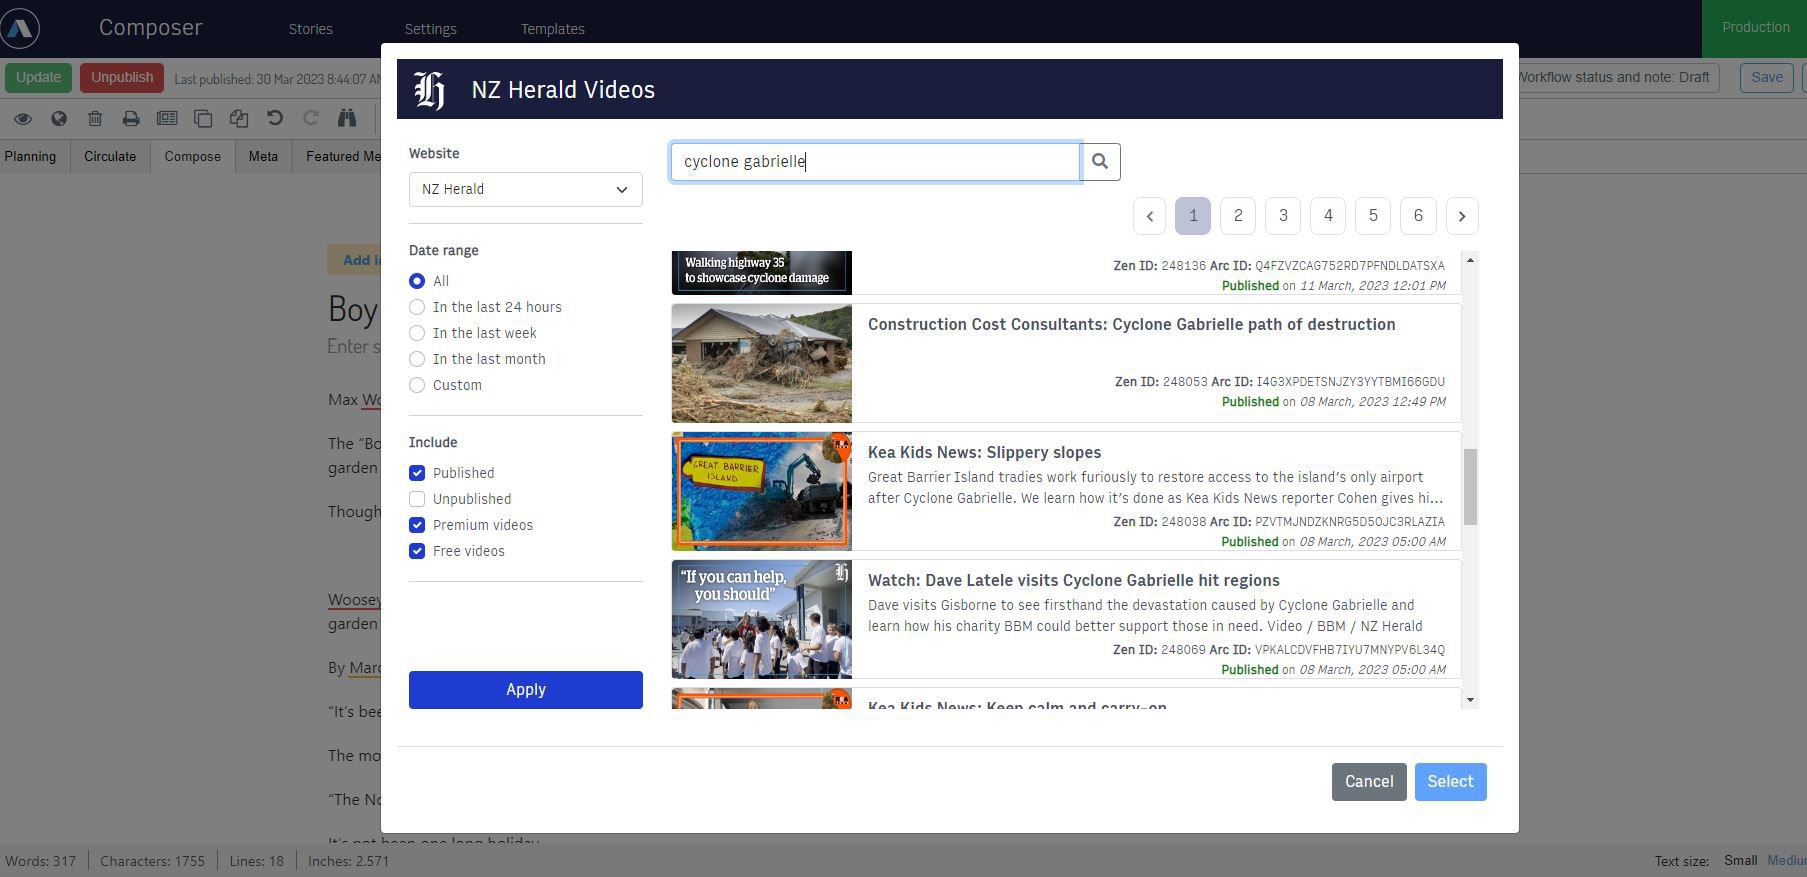
Task: Click Walking highway 35 video thumbnail
Action: [762, 273]
